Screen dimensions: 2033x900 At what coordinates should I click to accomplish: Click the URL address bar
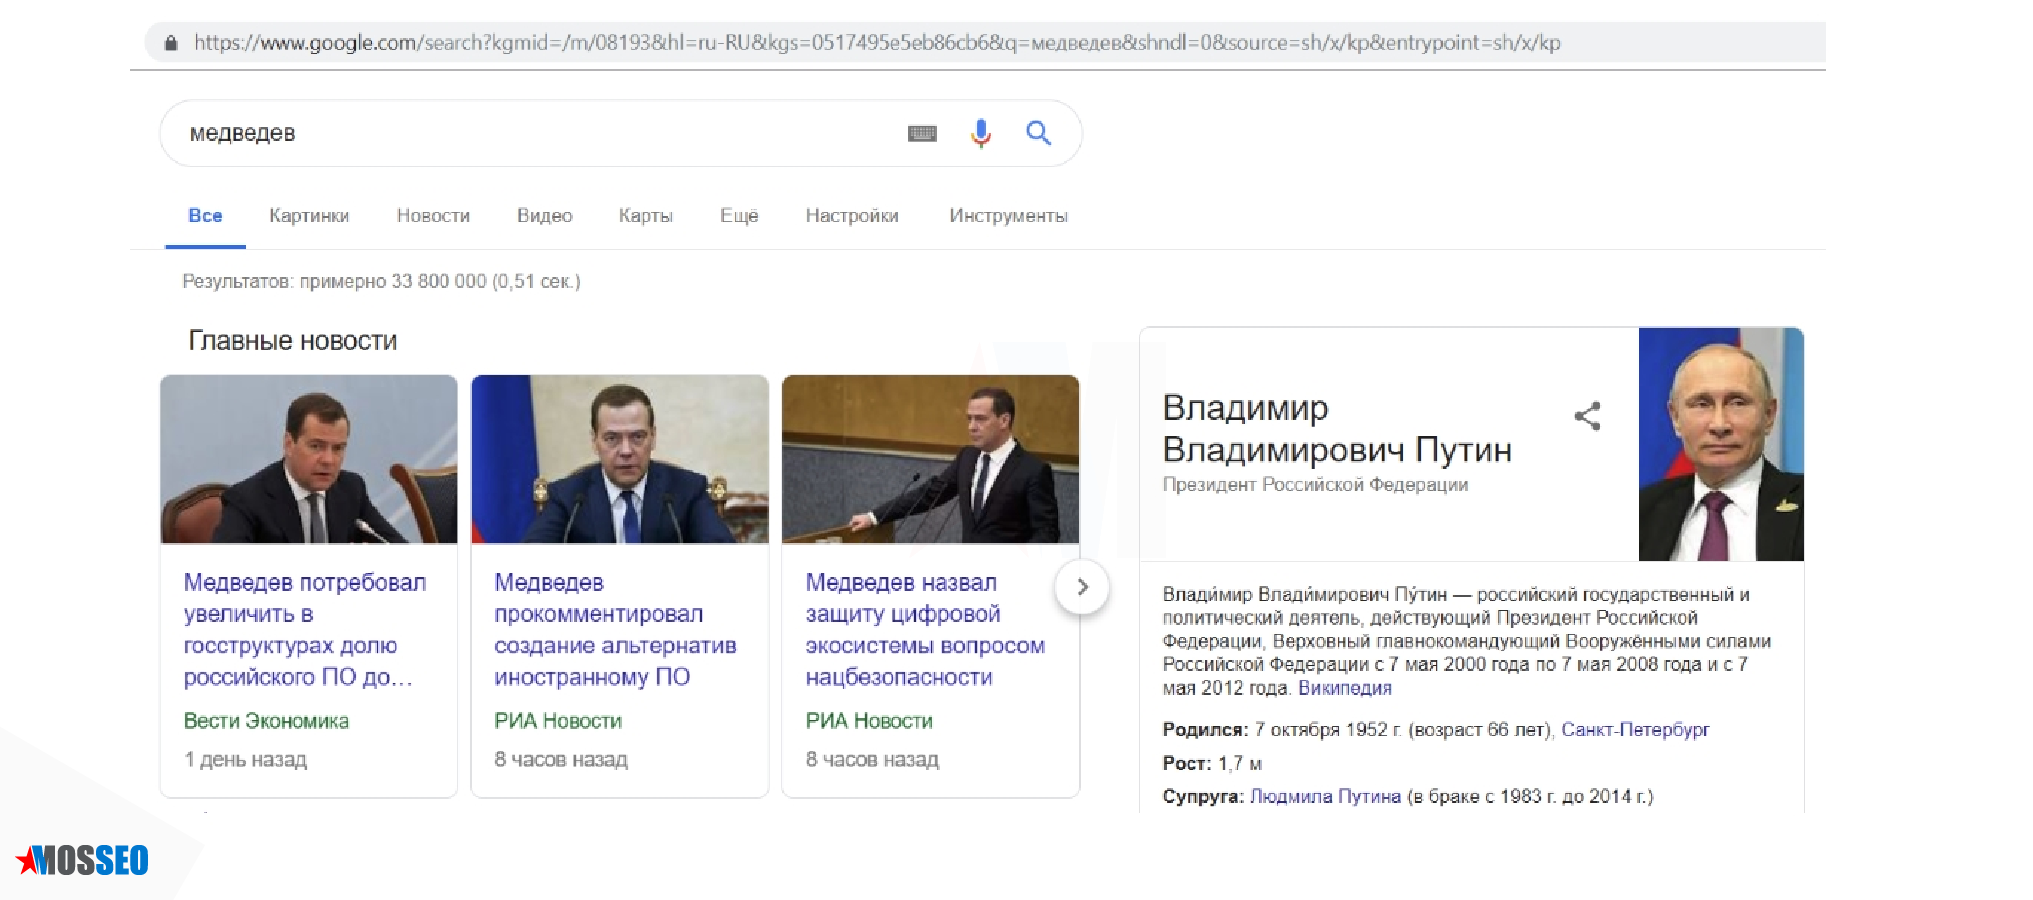pos(985,43)
